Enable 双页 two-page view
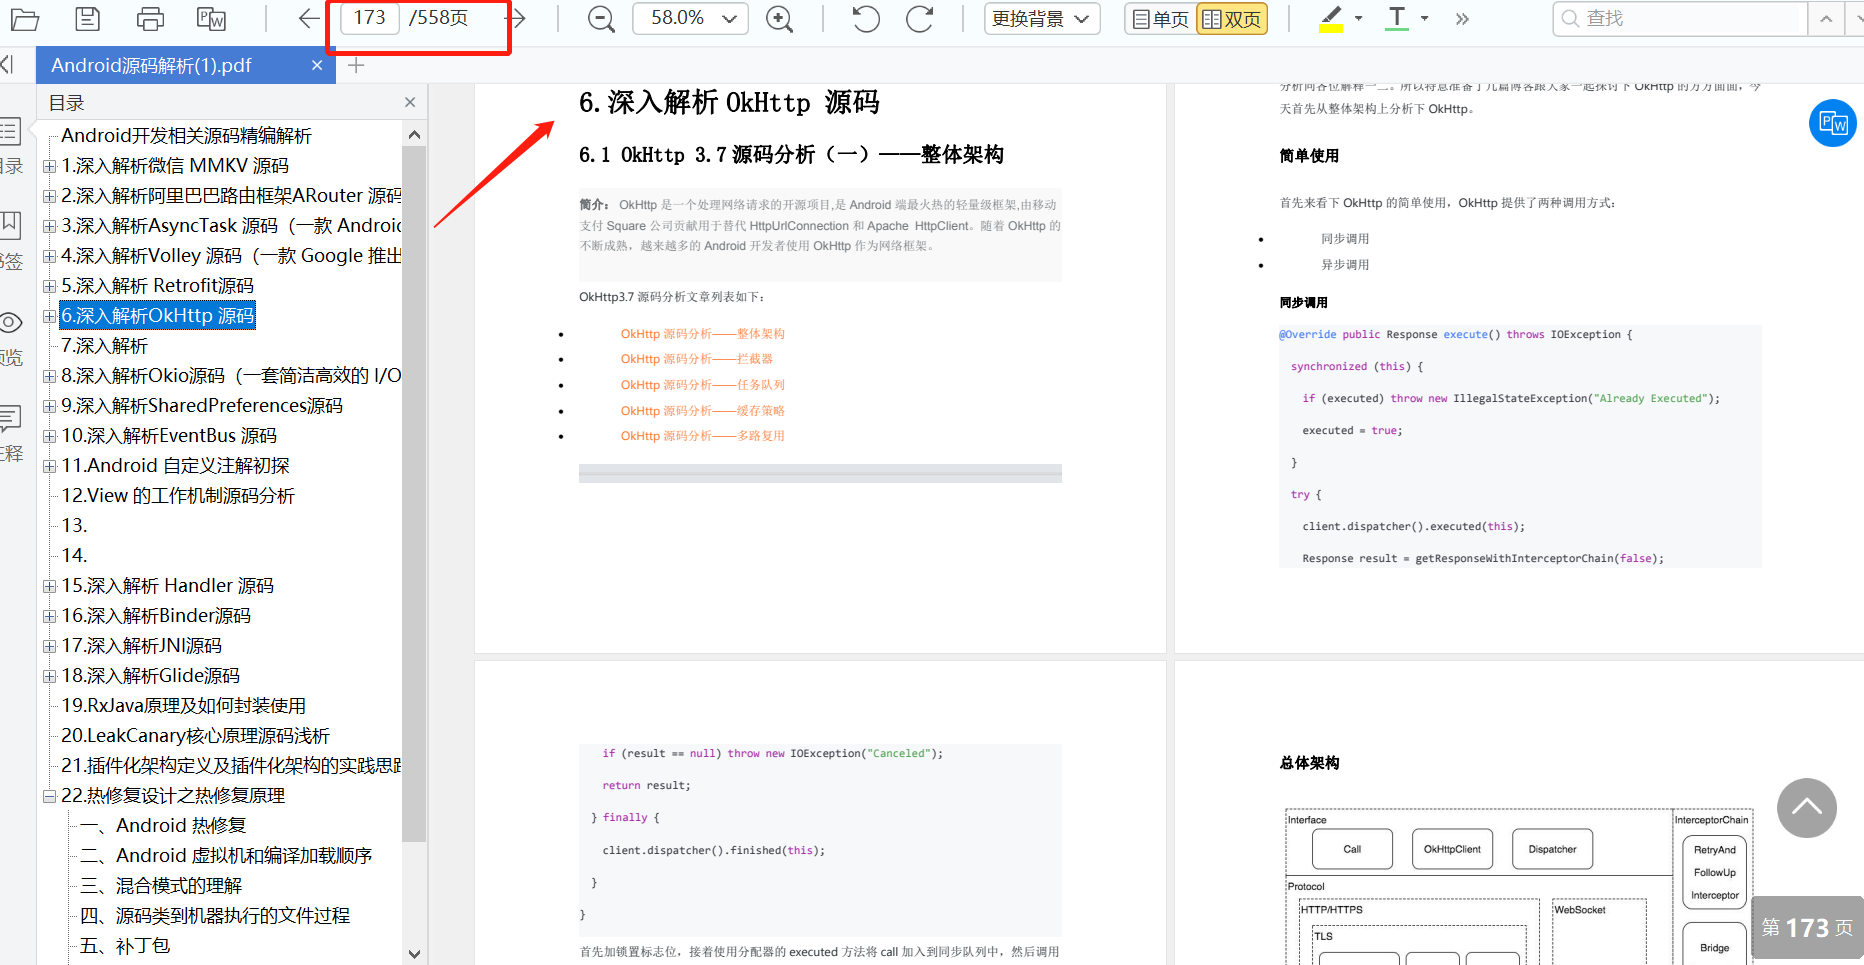 click(x=1231, y=18)
